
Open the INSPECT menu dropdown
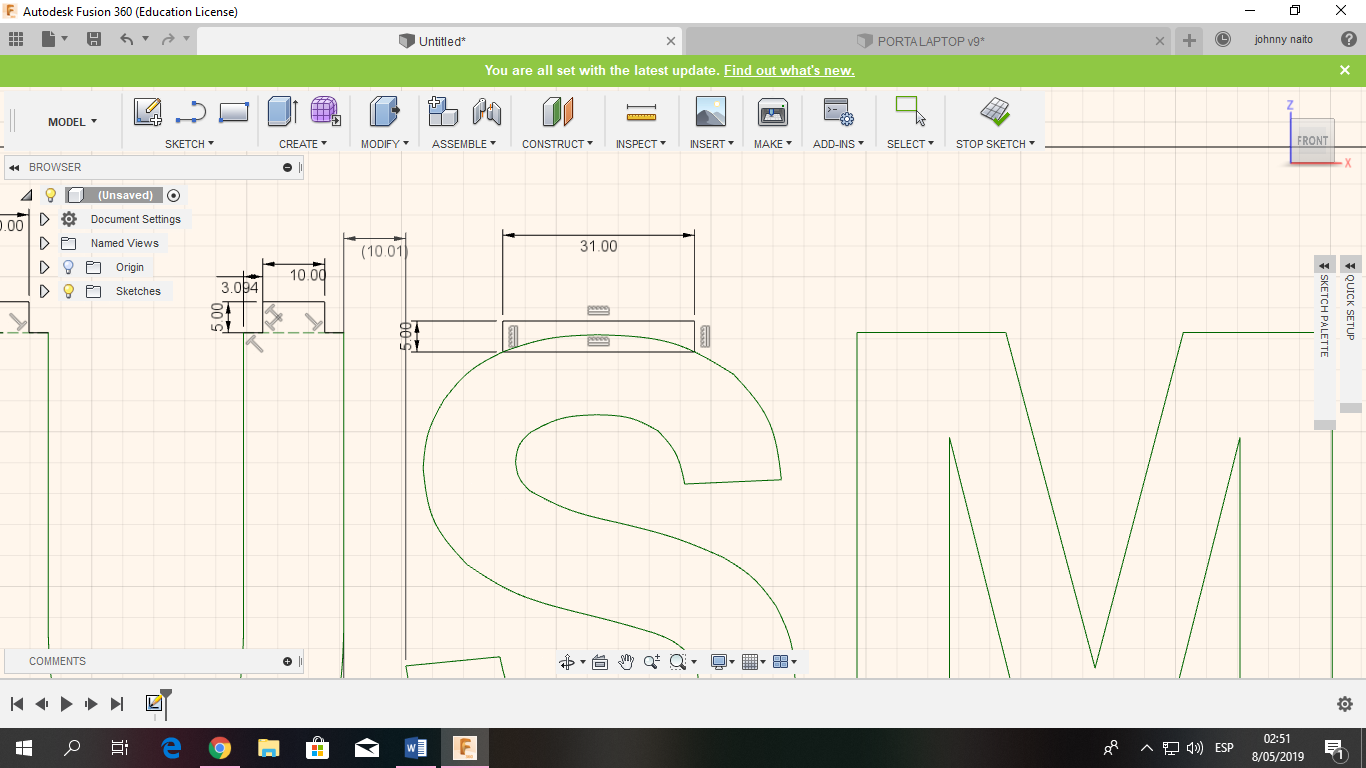(x=641, y=144)
